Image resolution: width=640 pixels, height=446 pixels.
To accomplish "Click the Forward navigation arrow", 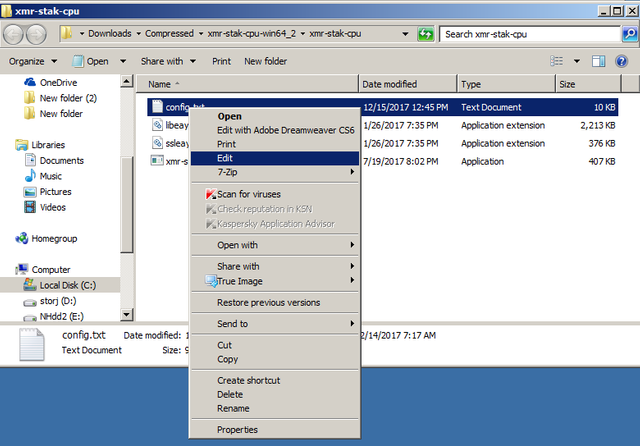I will (36, 34).
